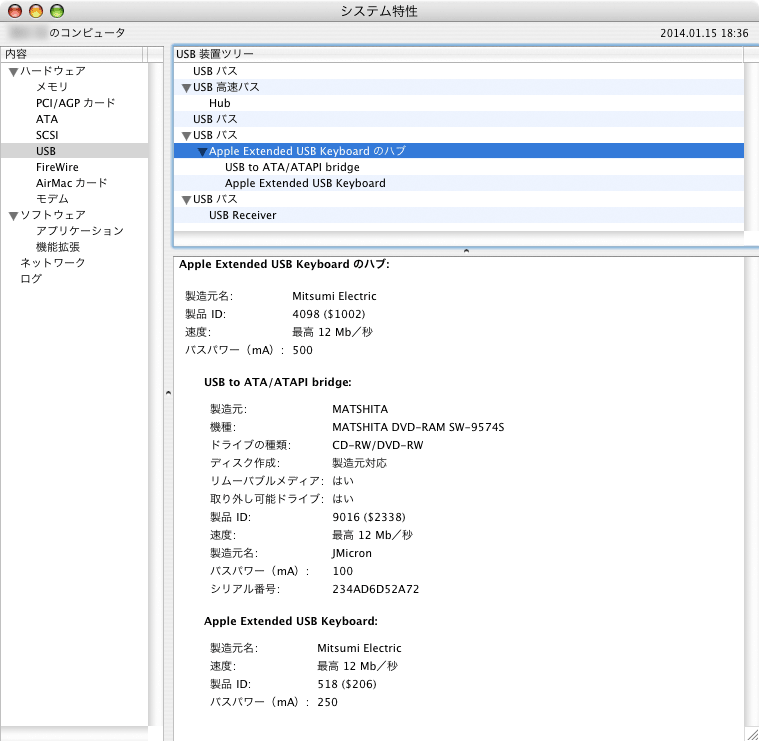
Task: Click the green zoom window button
Action: click(57, 11)
